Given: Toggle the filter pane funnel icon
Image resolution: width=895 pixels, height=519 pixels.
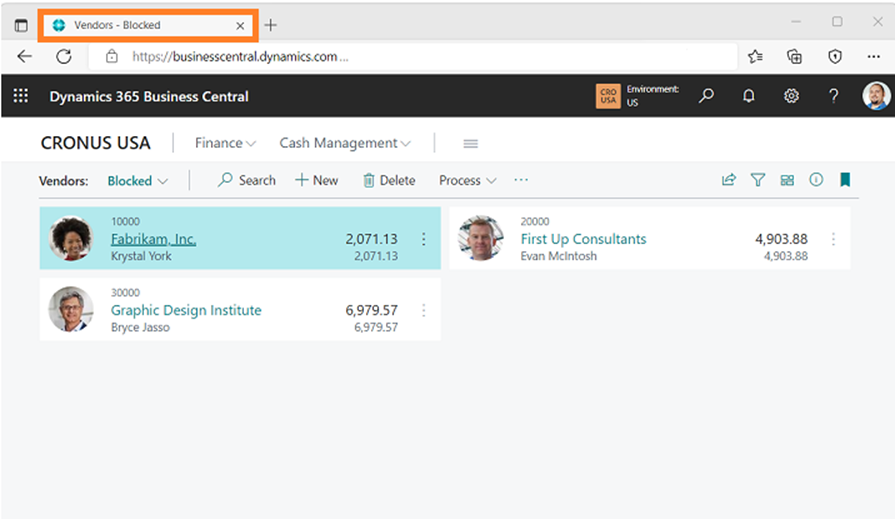Looking at the screenshot, I should point(757,180).
